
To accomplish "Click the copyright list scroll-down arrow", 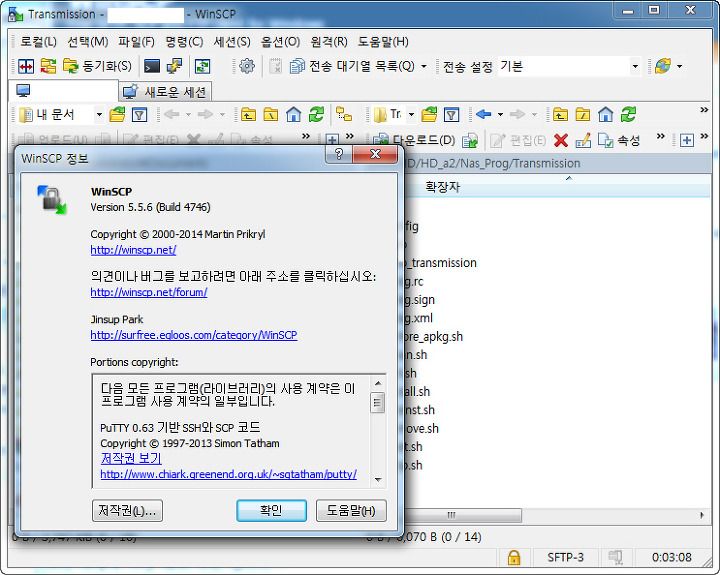I will [x=378, y=479].
